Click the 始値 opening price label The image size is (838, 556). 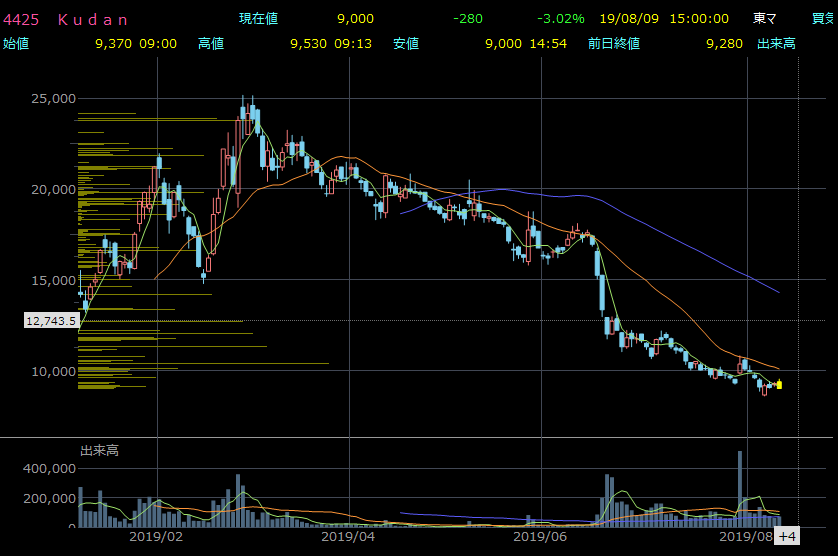(x=16, y=43)
